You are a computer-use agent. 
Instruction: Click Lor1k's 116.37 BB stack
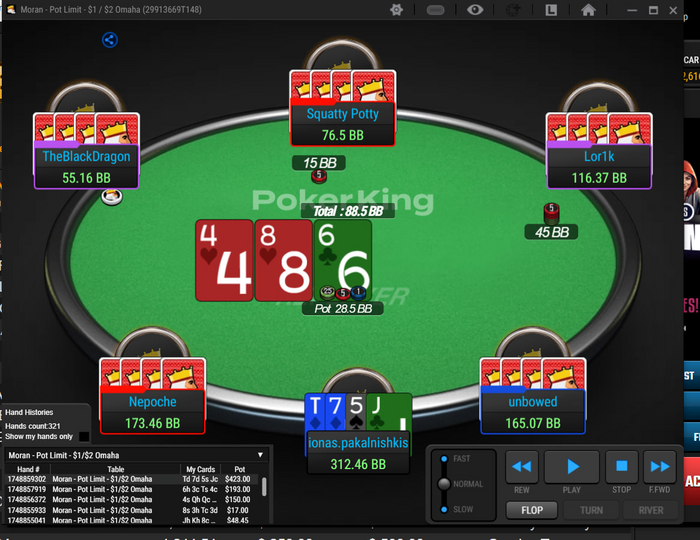[599, 178]
